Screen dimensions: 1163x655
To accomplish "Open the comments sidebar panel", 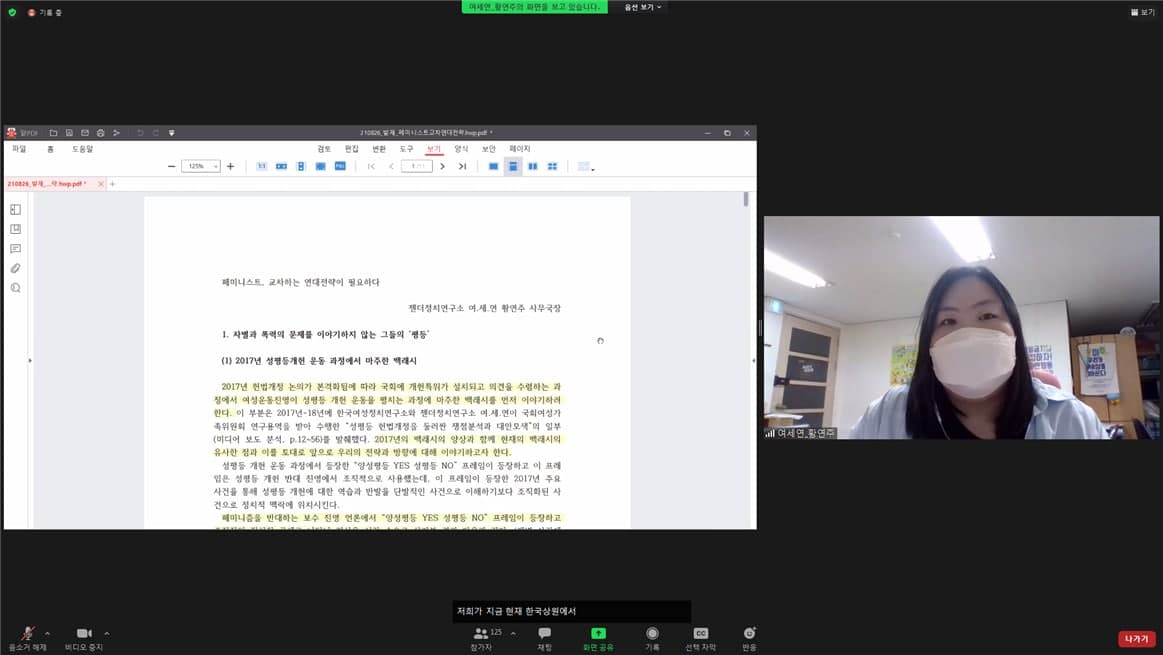I will 16,248.
